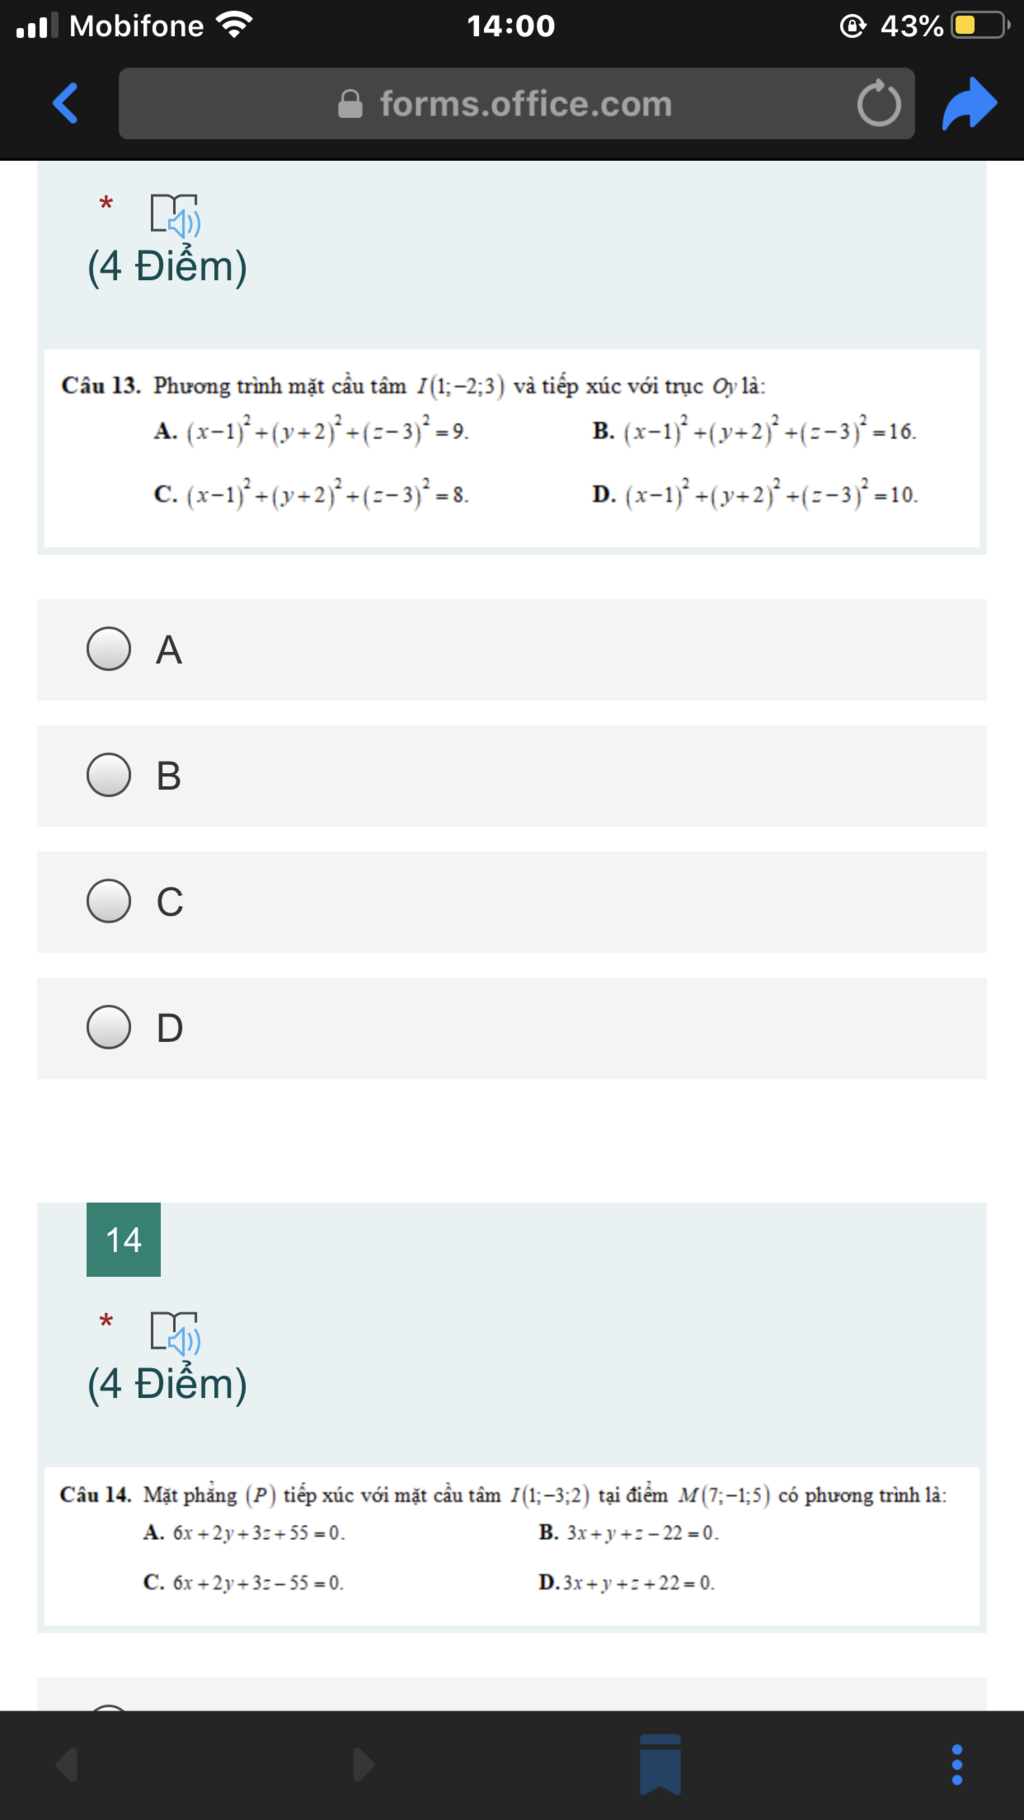The width and height of the screenshot is (1024, 1820).
Task: Open the Câu 13 question image
Action: click(x=511, y=448)
